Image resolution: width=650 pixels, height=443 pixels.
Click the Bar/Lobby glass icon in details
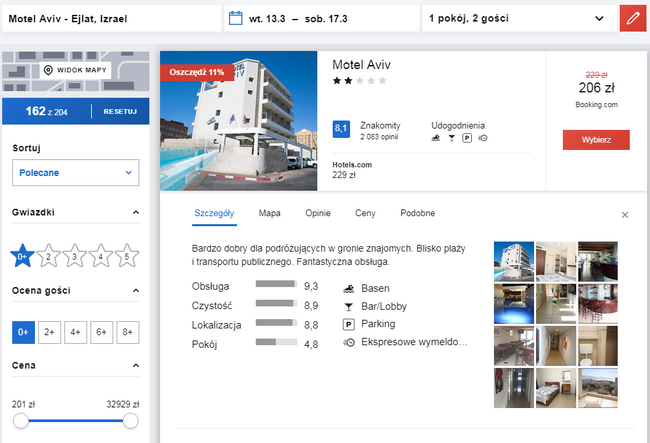click(x=349, y=307)
